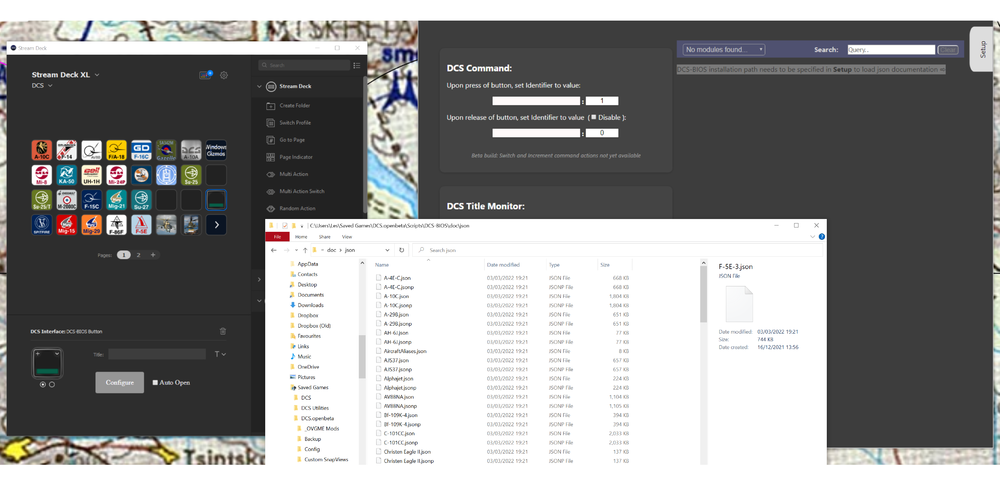1000x485 pixels.
Task: Open the Stream Deck XL device dropdown
Action: tap(66, 75)
